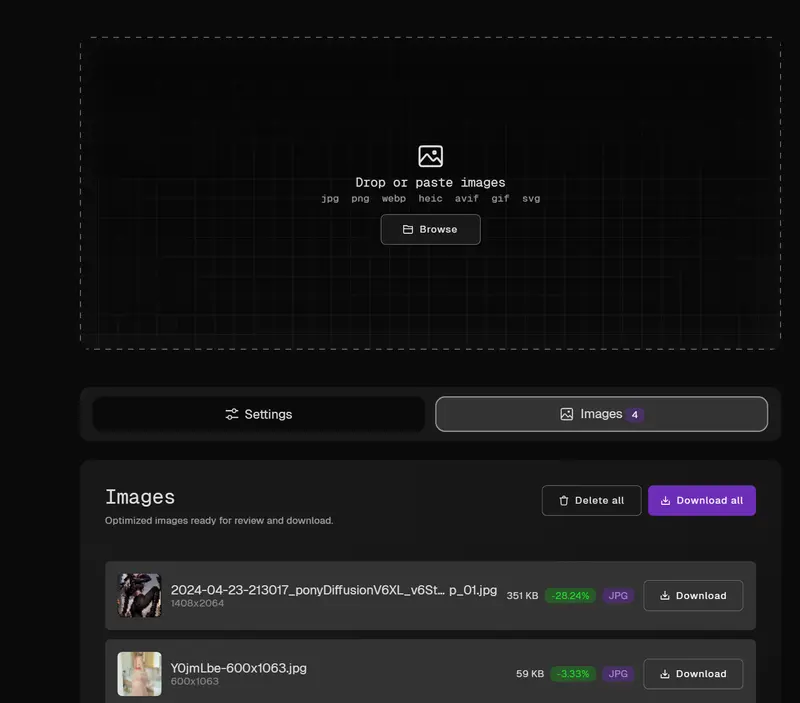
Task: Click the 'Drop or paste images' text
Action: tap(430, 183)
